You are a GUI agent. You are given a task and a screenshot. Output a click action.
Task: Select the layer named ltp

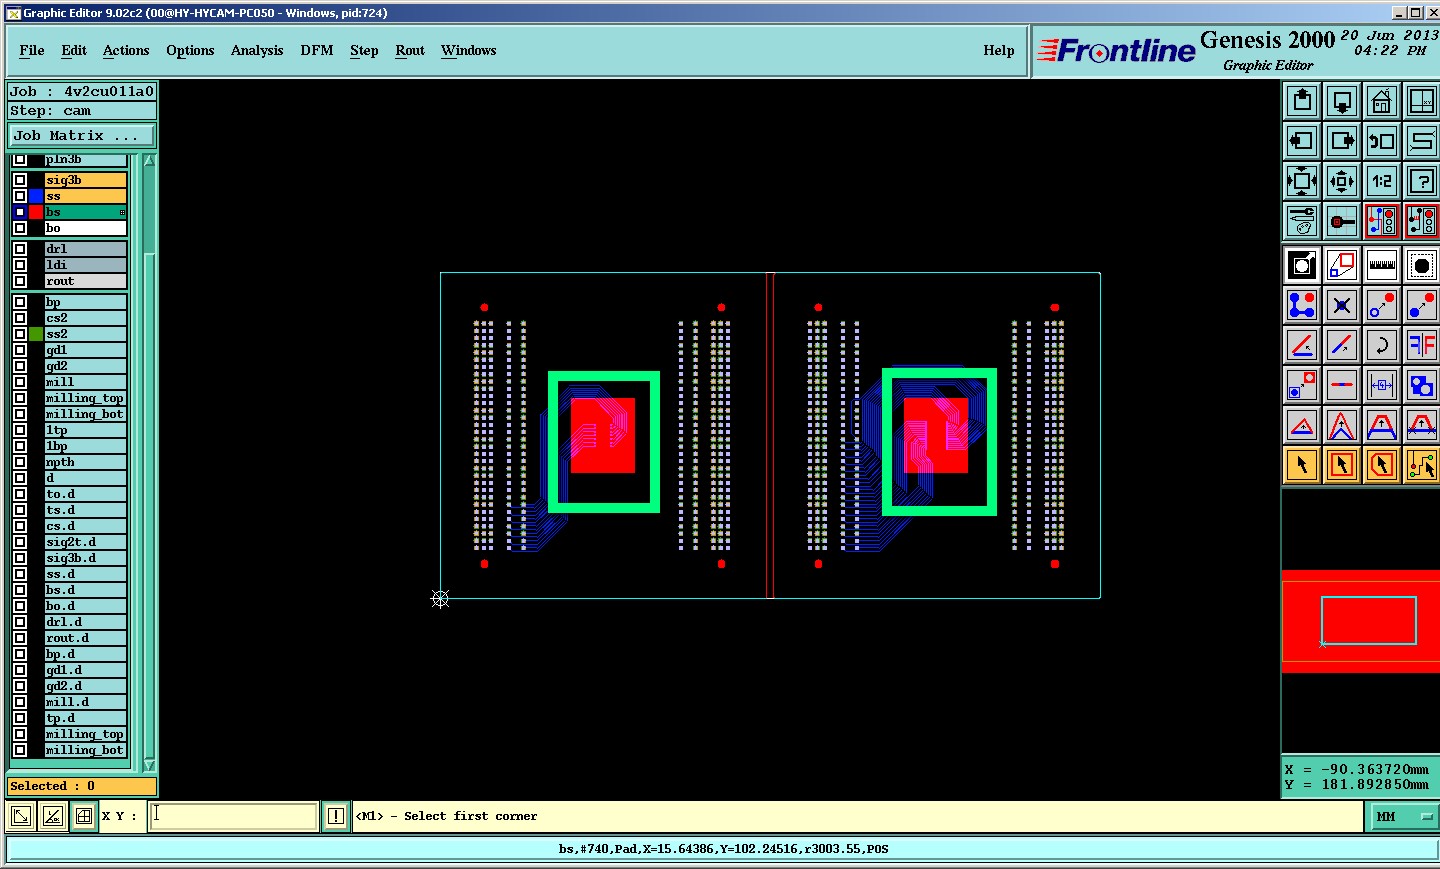(x=86, y=430)
